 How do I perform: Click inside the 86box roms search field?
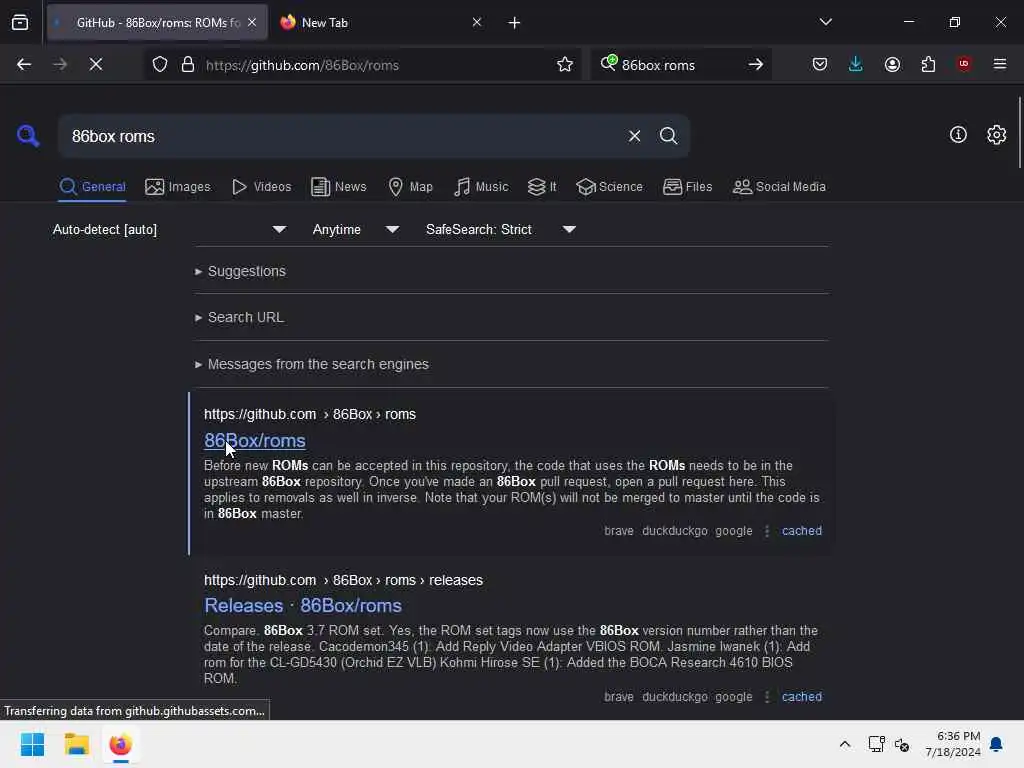[340, 136]
